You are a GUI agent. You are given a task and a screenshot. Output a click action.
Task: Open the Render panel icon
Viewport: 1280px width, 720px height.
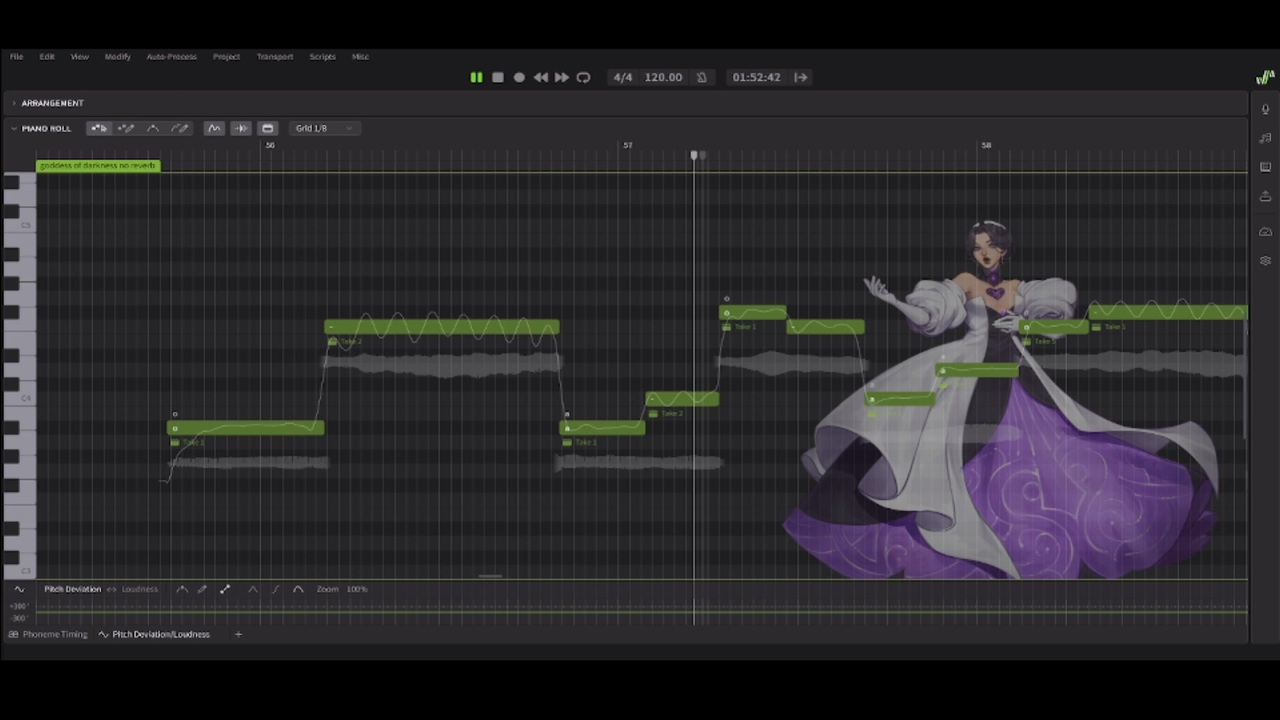[1265, 196]
